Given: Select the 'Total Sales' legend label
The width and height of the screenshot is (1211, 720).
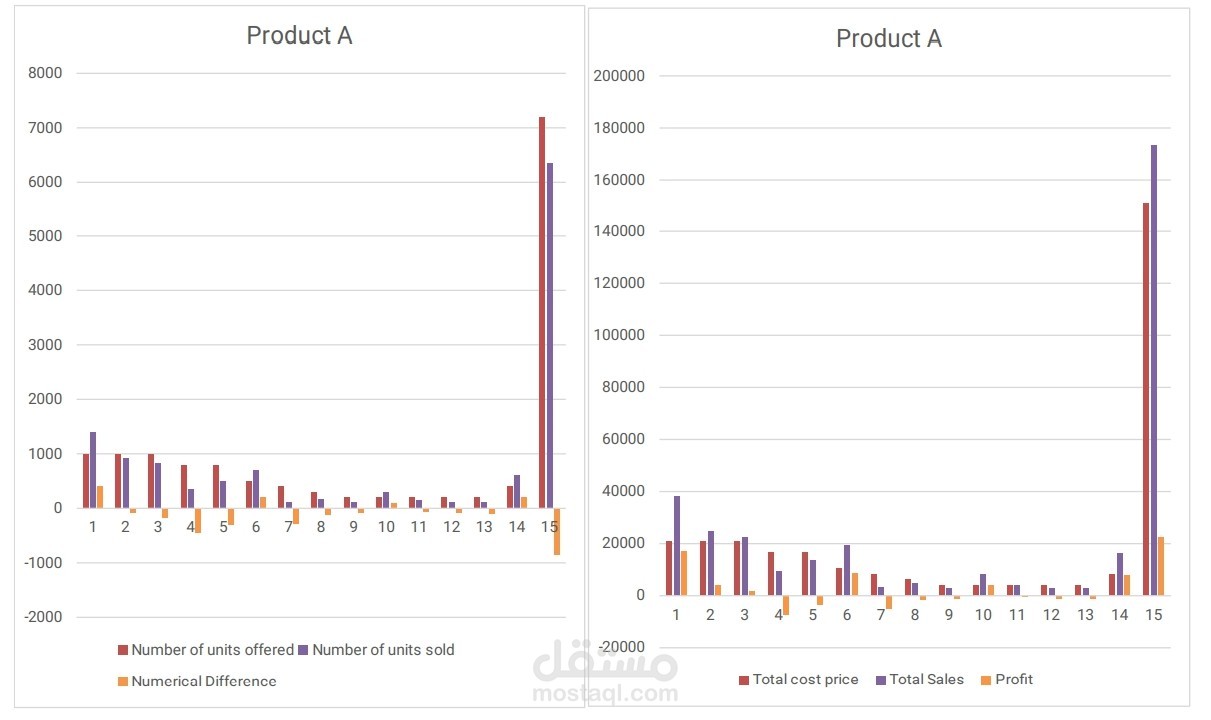Looking at the screenshot, I should tap(927, 680).
